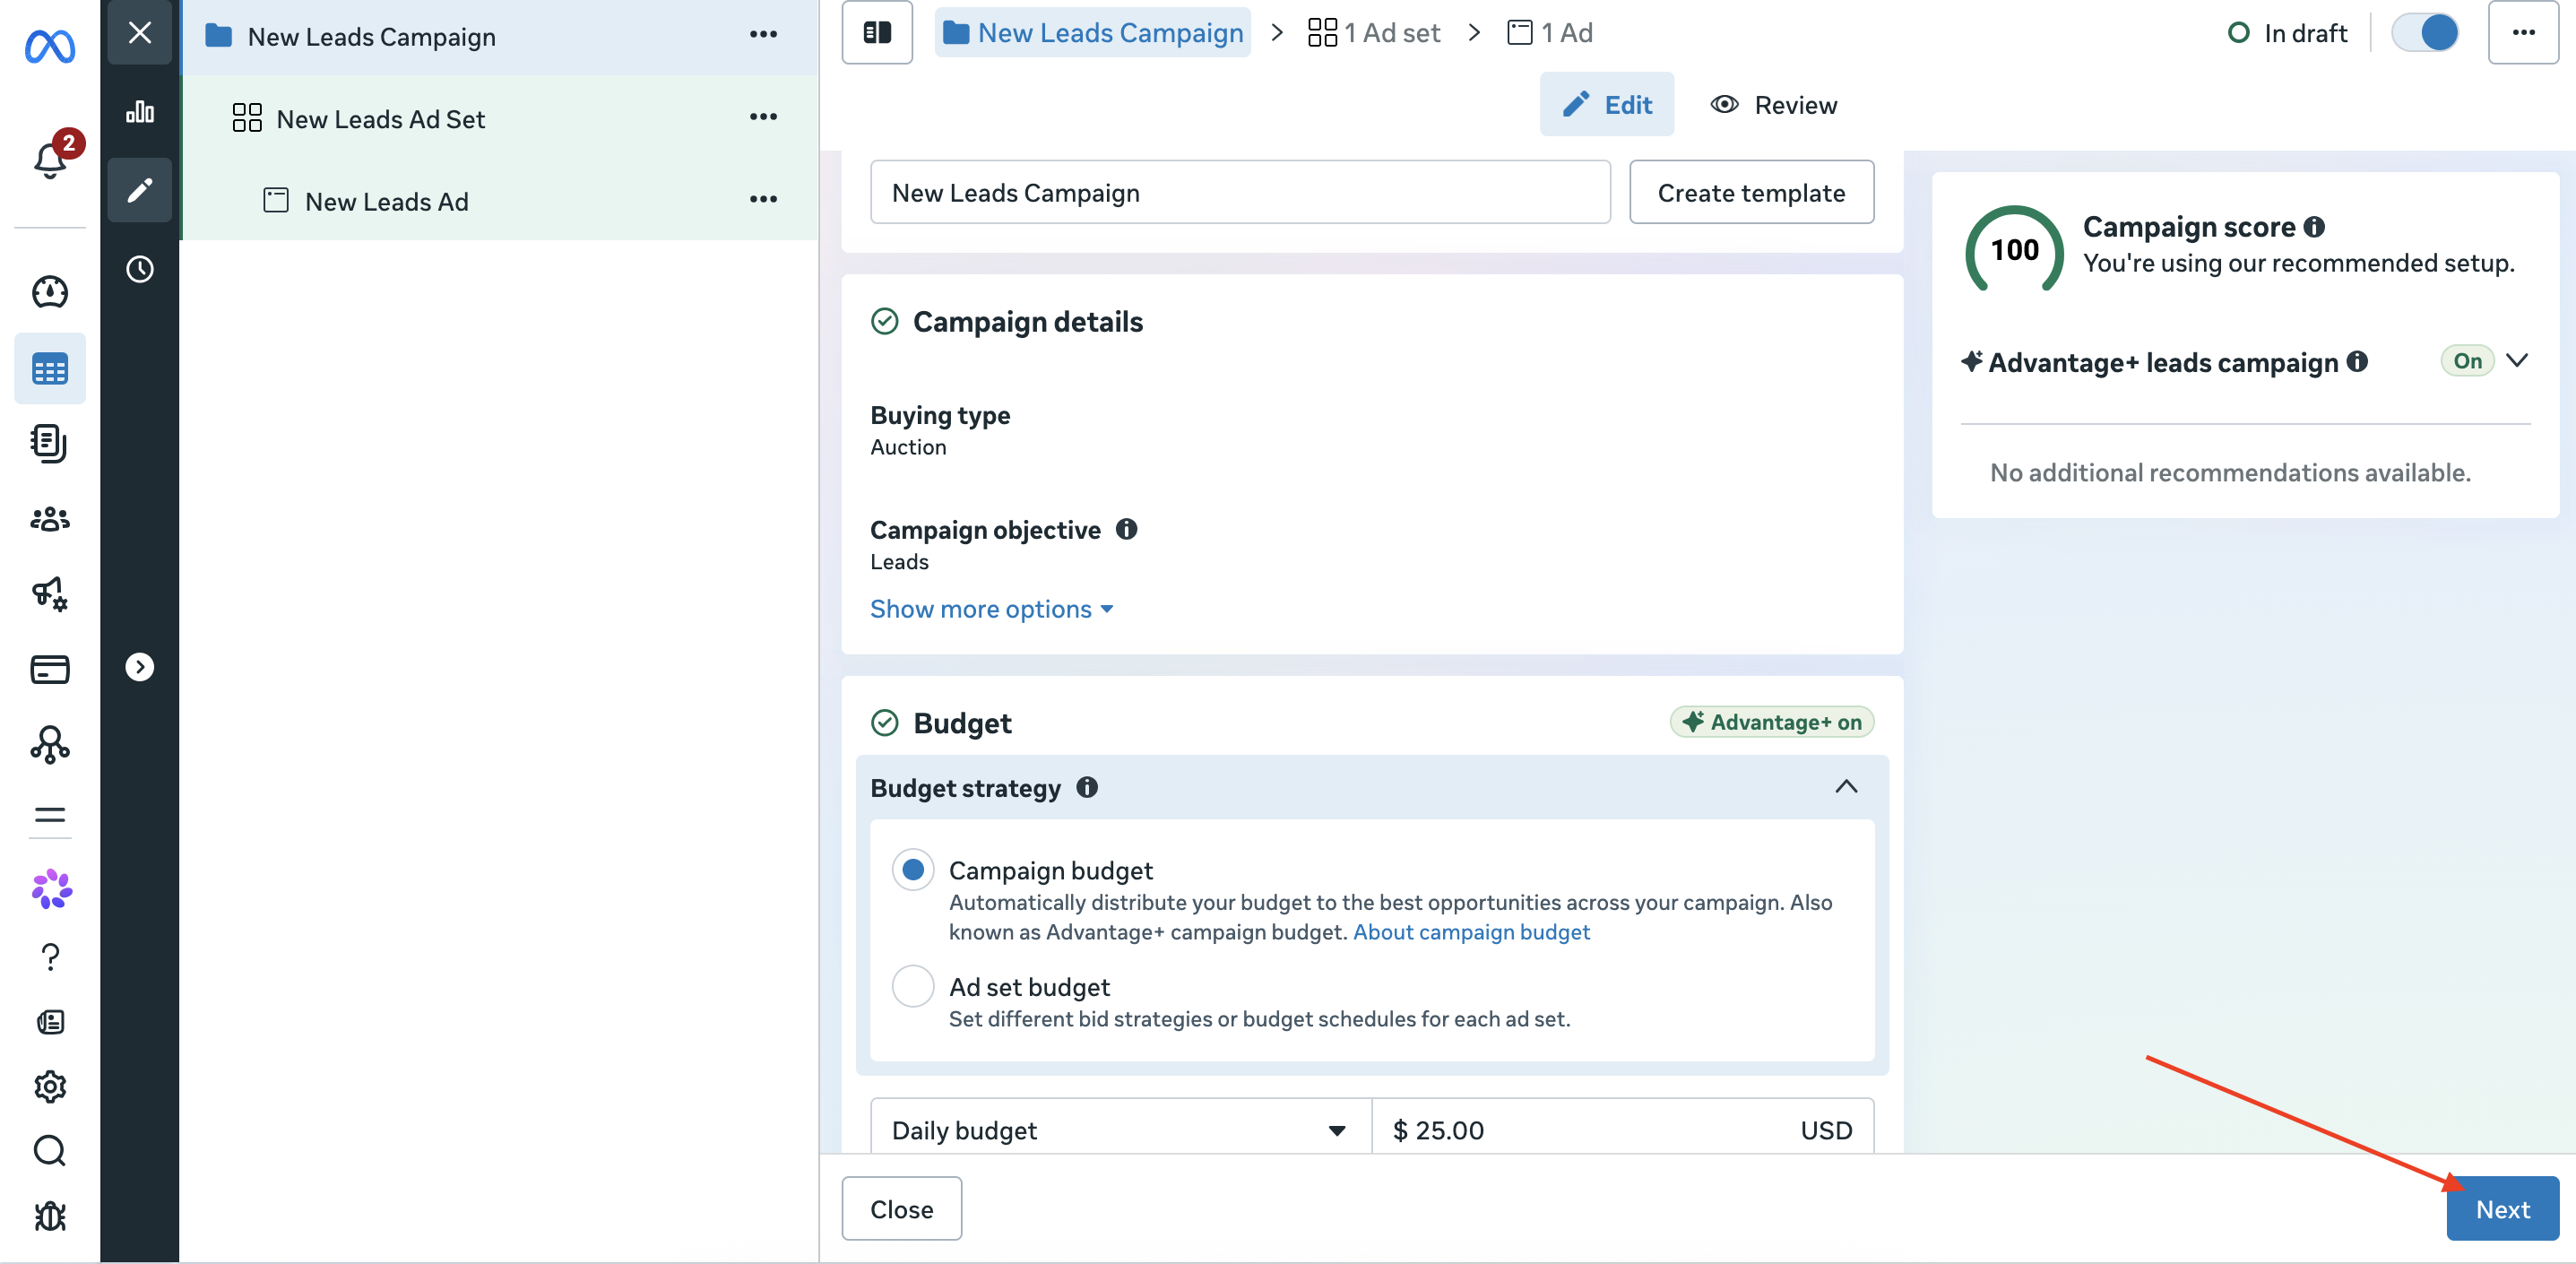The width and height of the screenshot is (2576, 1264).
Task: Open New Leads Ad Set more options menu
Action: click(763, 117)
